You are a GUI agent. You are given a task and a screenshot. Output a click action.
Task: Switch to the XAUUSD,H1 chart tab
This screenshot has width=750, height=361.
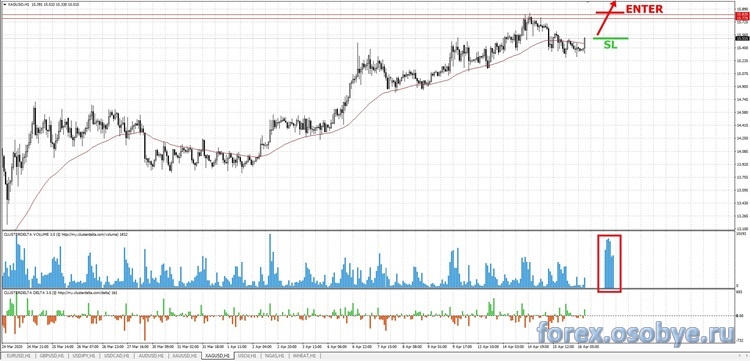point(185,356)
